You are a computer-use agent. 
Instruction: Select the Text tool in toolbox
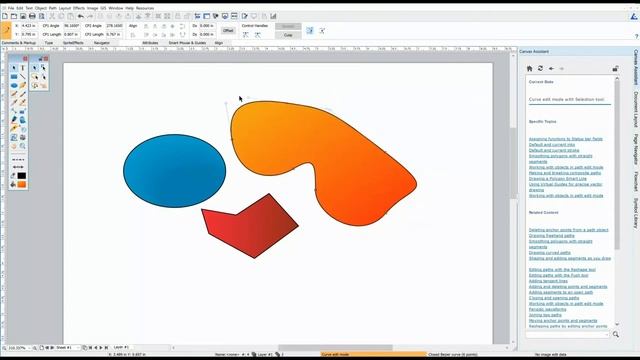[22, 68]
